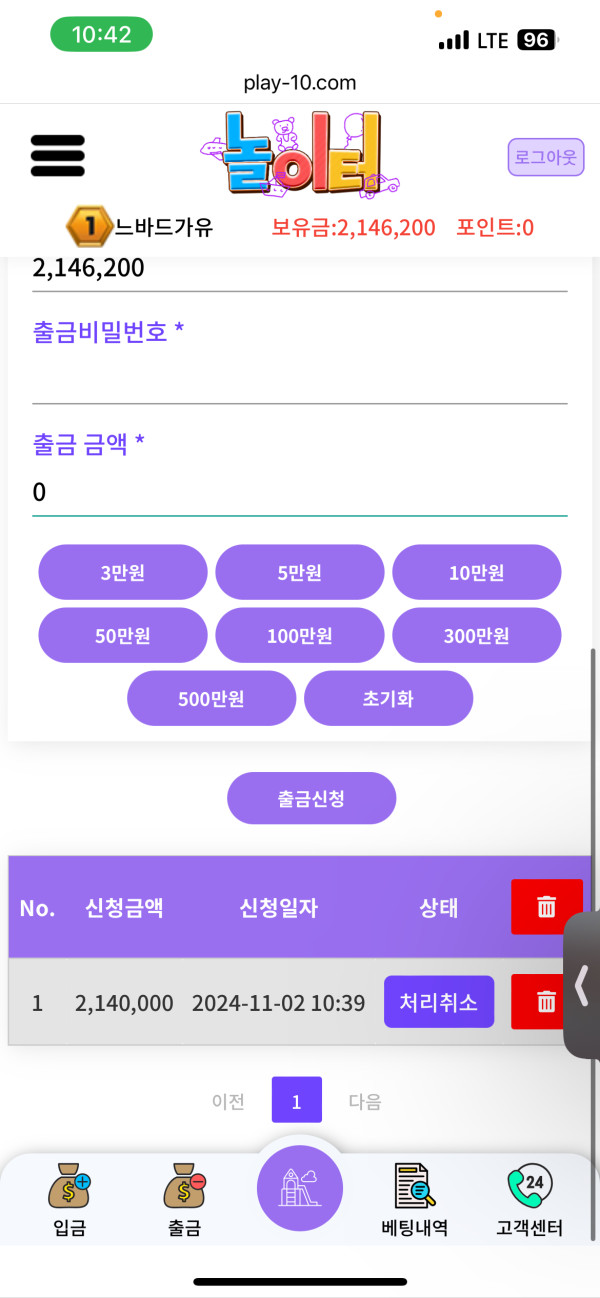Viewport: 600px width, 1298px height.
Task: Select the 3만원 amount button
Action: (x=123, y=572)
